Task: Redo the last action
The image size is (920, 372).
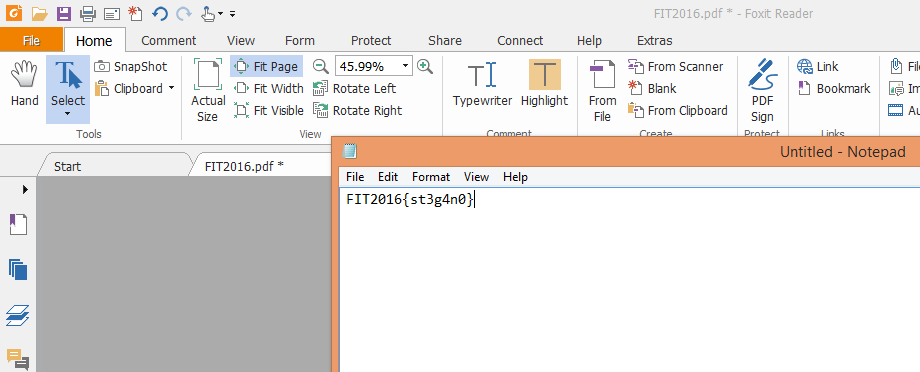Action: (x=184, y=13)
